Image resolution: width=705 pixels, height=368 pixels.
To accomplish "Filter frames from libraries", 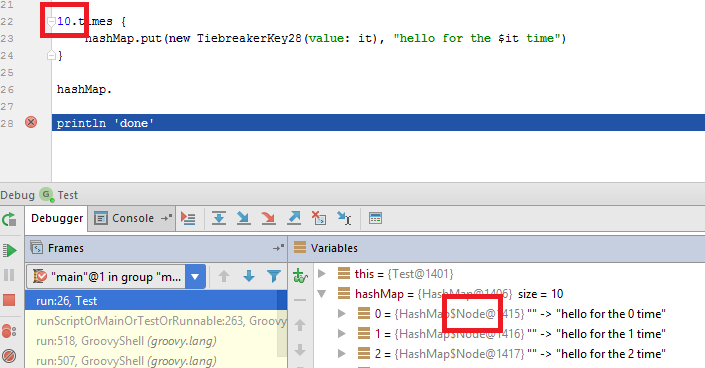I will (273, 276).
